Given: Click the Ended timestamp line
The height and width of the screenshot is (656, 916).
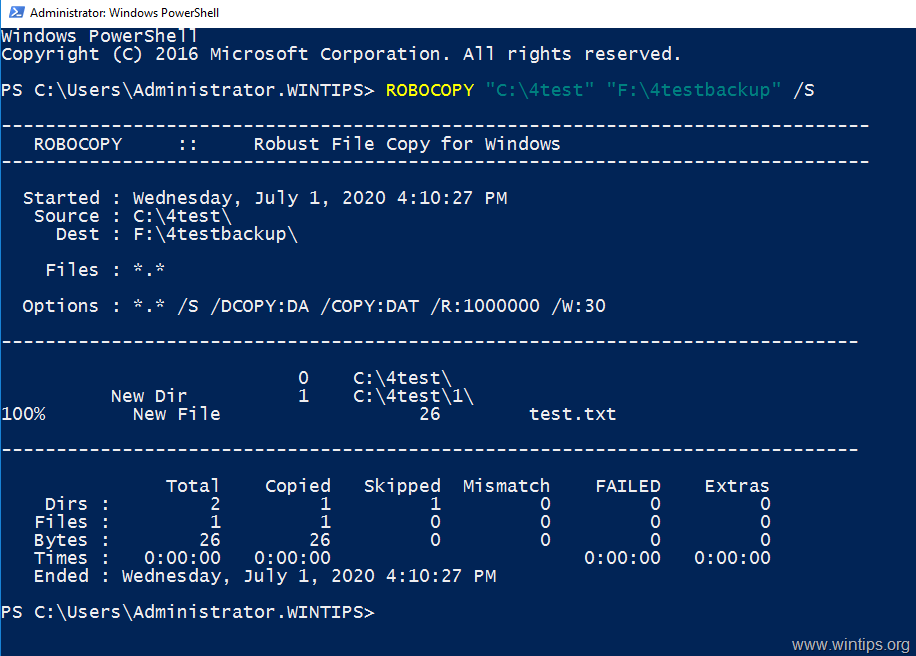Looking at the screenshot, I should coord(265,576).
